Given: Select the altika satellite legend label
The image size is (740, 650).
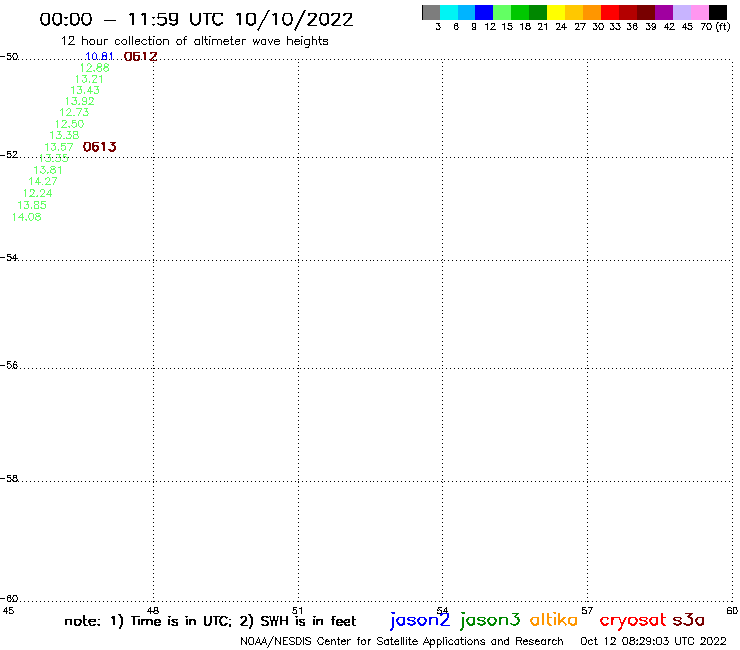Looking at the screenshot, I should (554, 619).
